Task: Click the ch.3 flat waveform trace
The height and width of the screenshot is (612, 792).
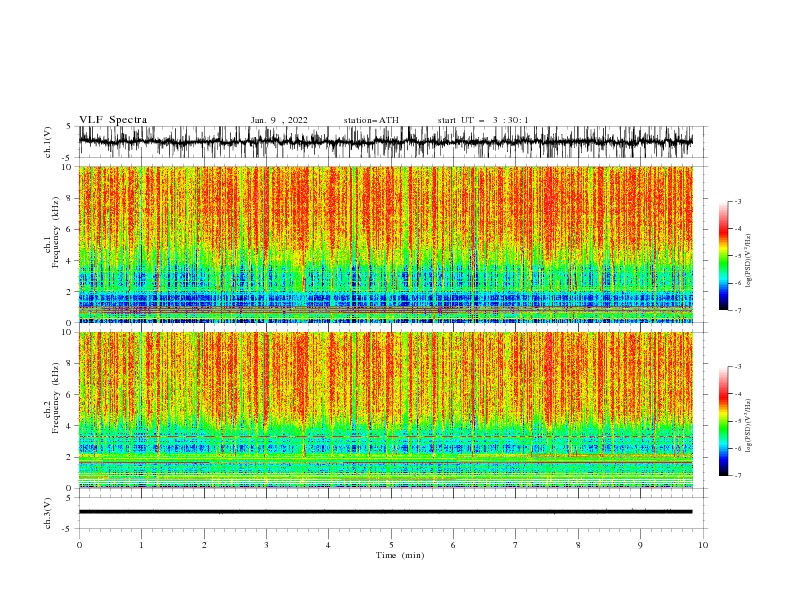Action: pos(385,512)
